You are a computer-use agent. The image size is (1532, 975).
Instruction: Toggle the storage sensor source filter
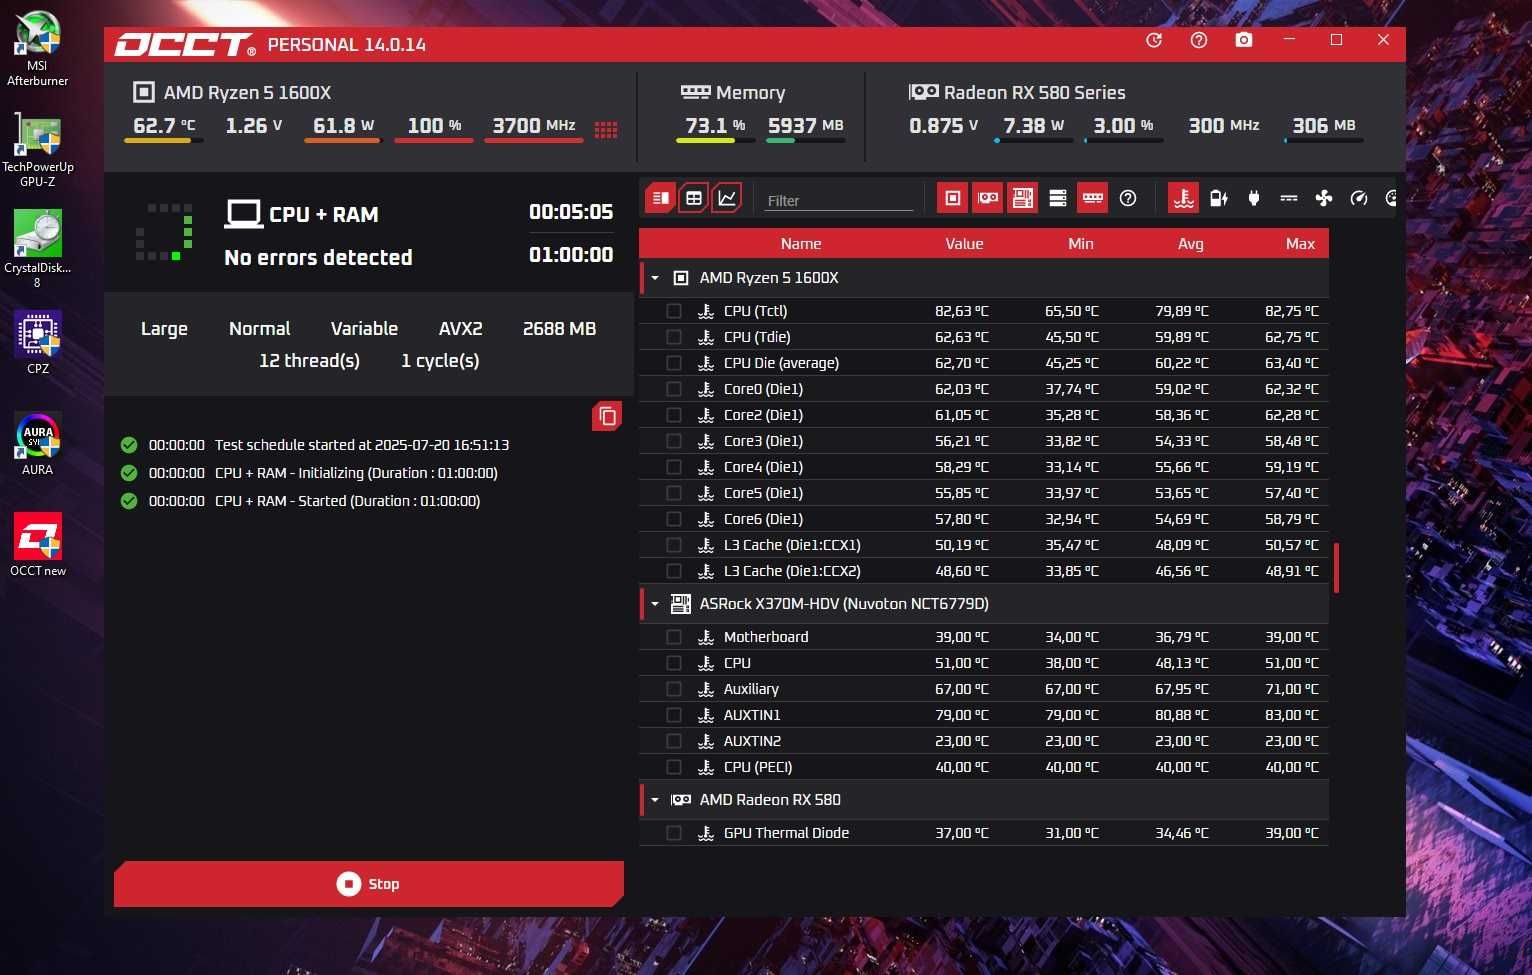pos(1058,198)
